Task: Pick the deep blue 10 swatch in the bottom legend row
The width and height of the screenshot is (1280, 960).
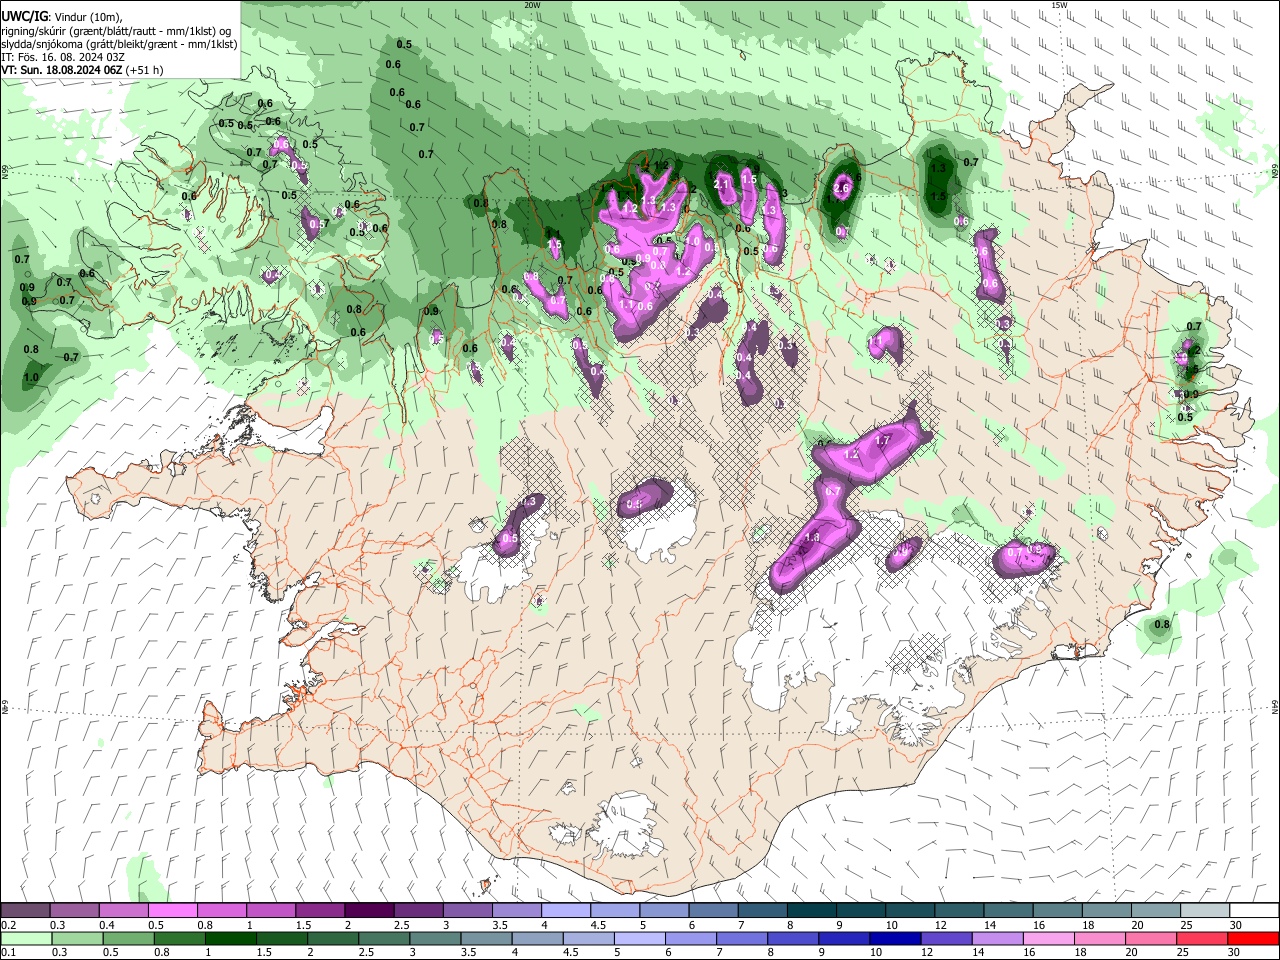Action: point(895,938)
